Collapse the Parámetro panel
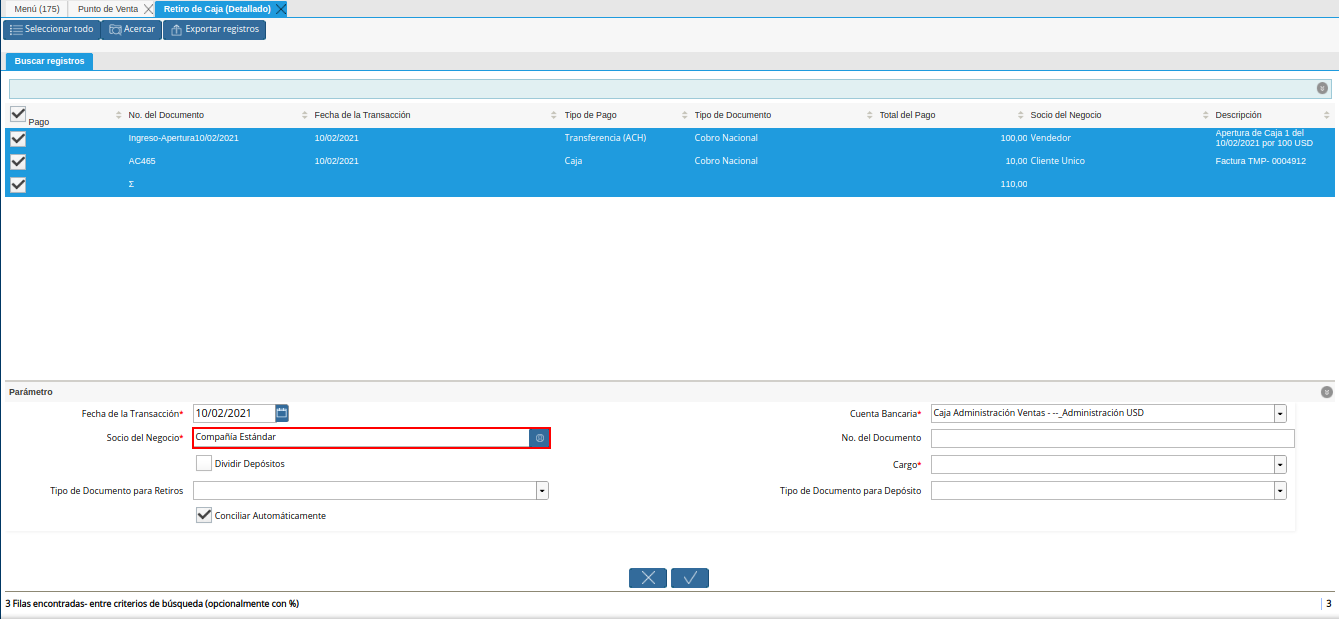The height and width of the screenshot is (619, 1339). (1326, 392)
